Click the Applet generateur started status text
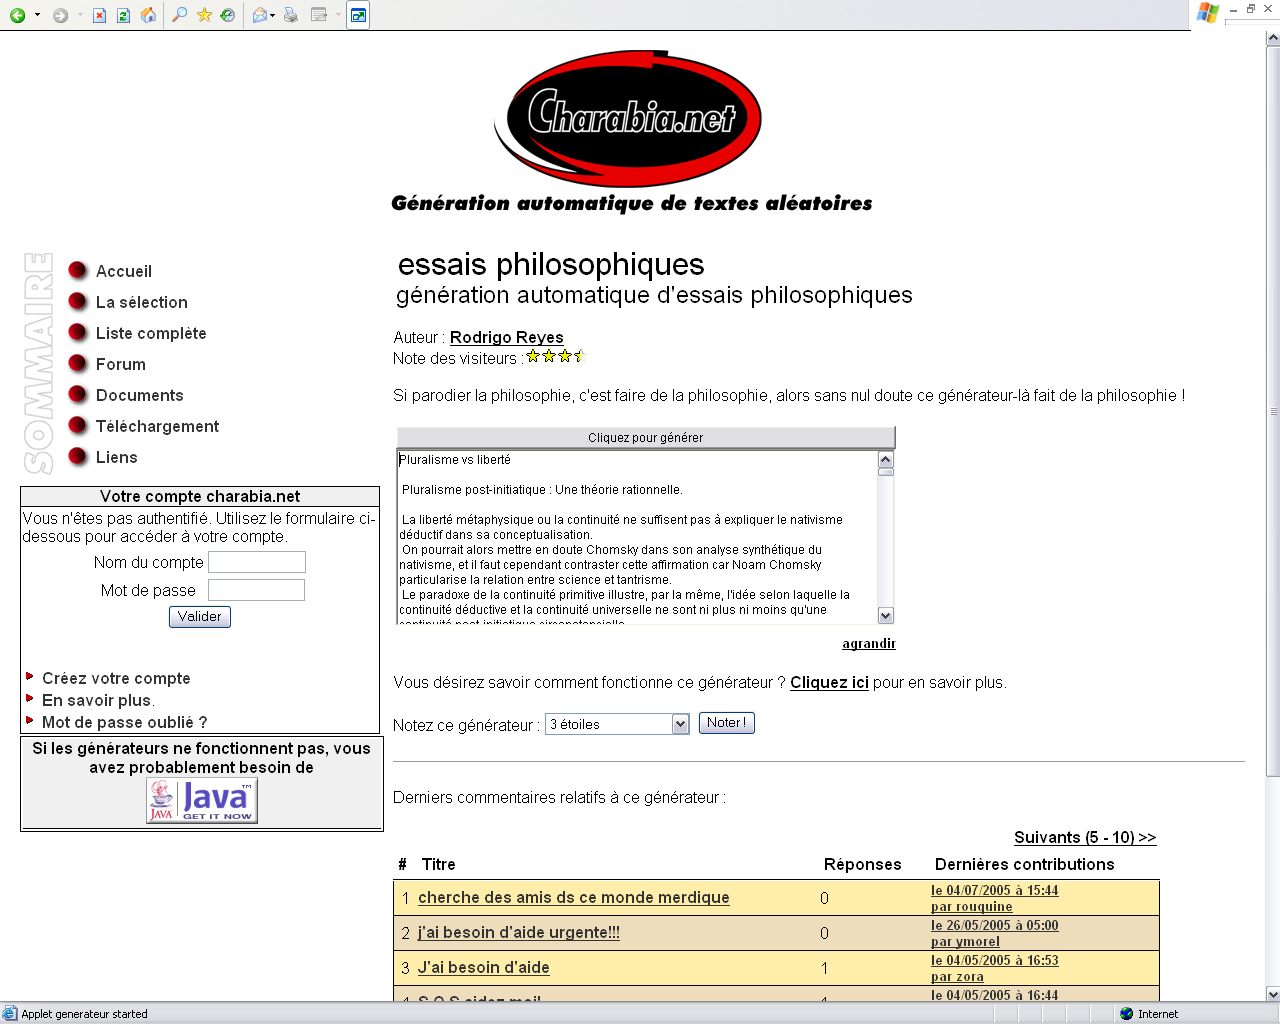 click(84, 1014)
